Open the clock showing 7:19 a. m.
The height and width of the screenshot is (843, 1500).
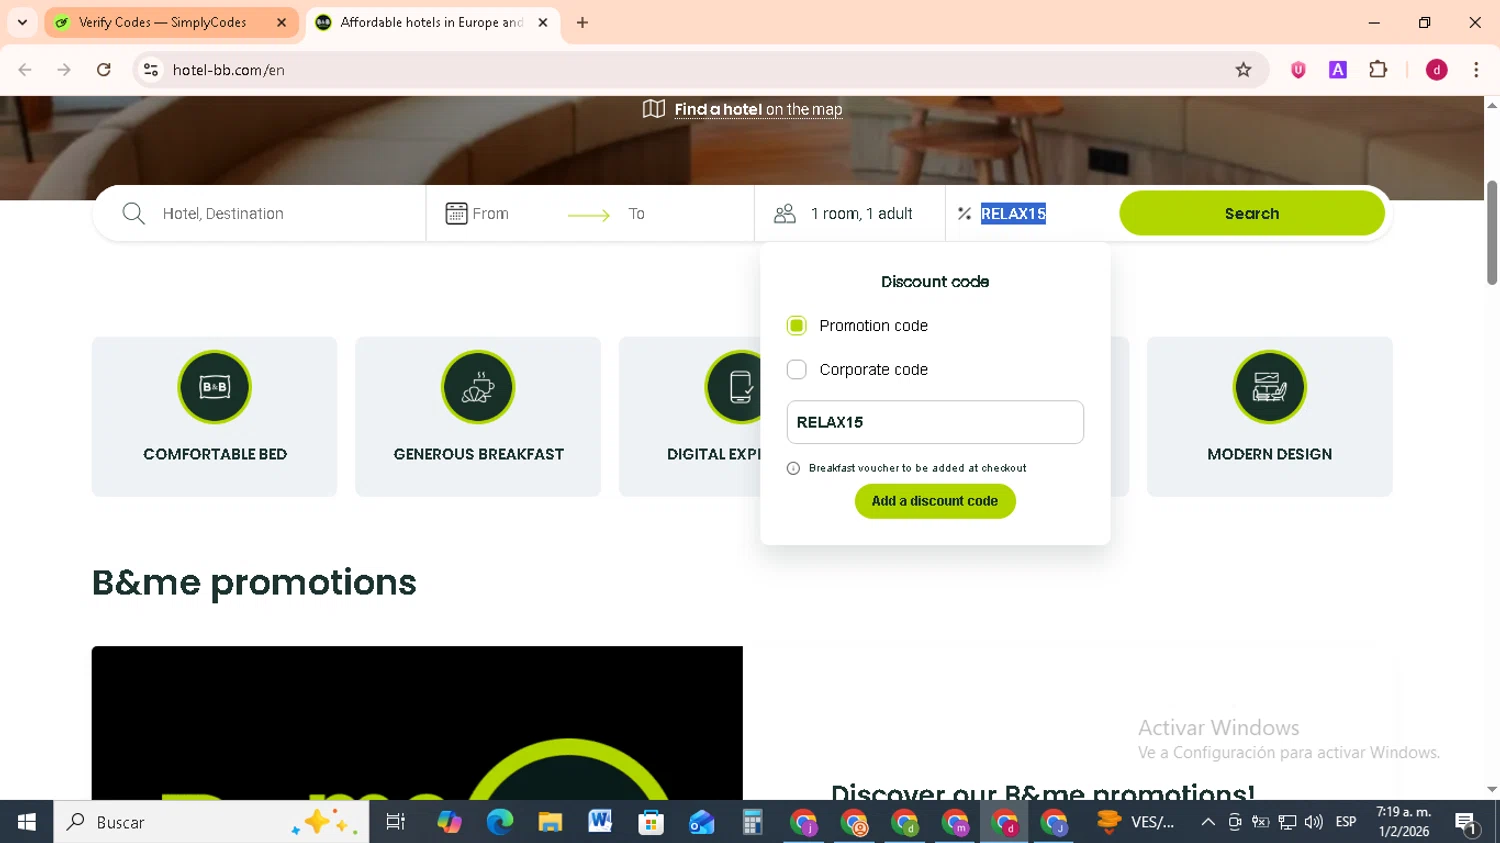[x=1403, y=822]
